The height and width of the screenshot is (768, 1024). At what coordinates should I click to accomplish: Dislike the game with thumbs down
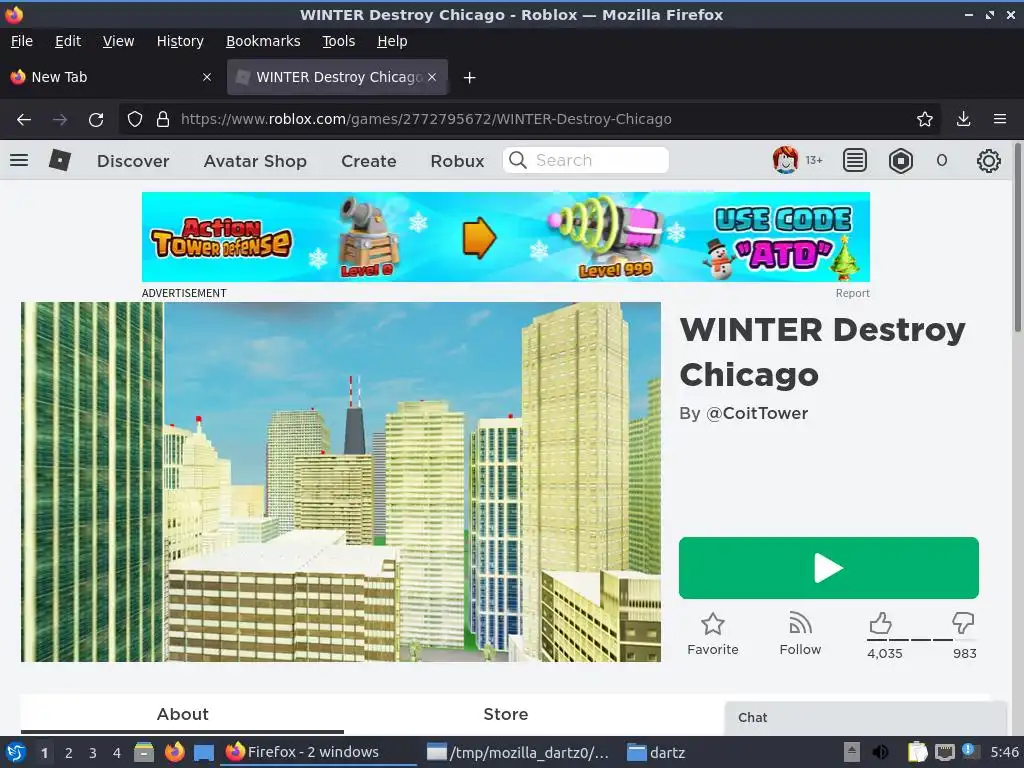[x=963, y=623]
